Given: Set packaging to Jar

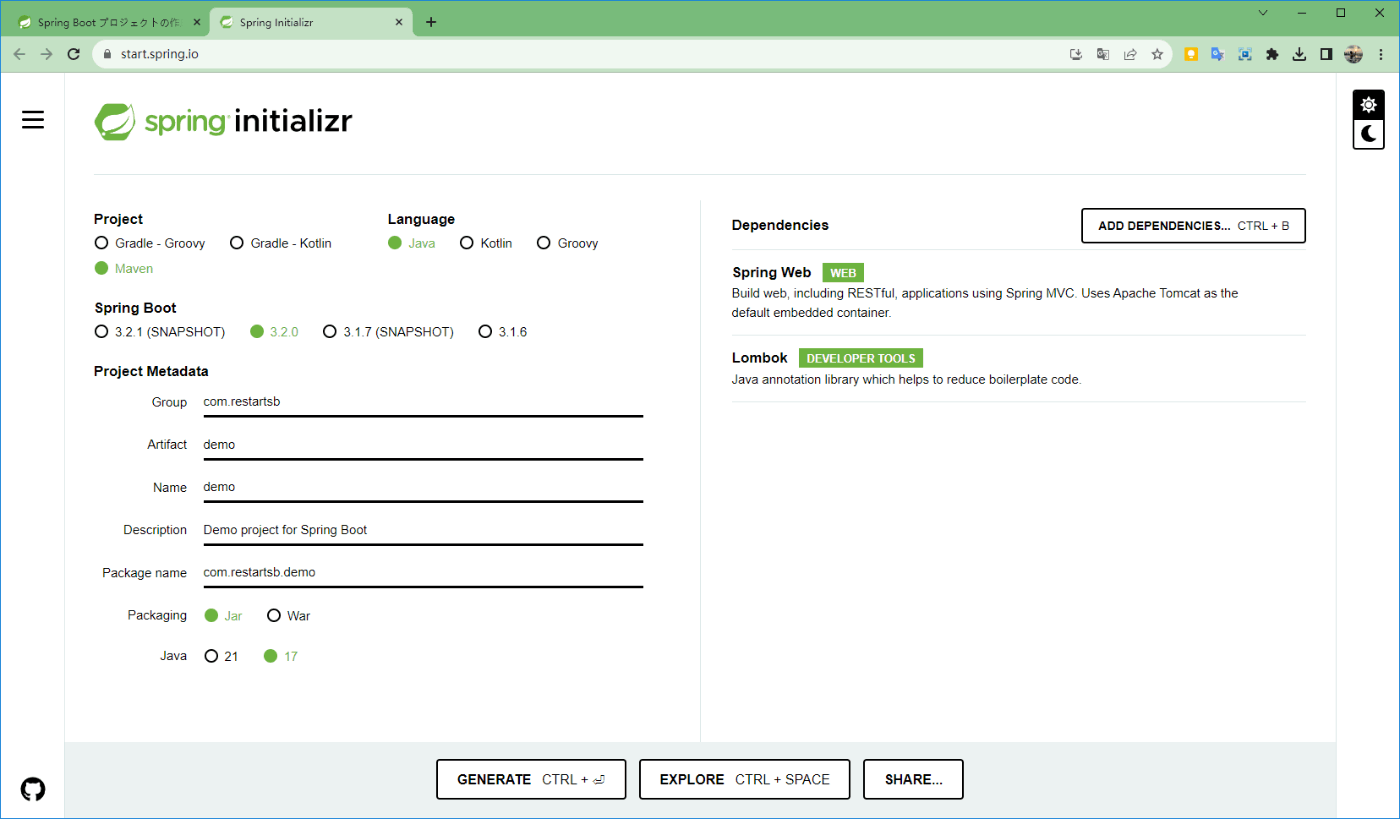Looking at the screenshot, I should 223,615.
